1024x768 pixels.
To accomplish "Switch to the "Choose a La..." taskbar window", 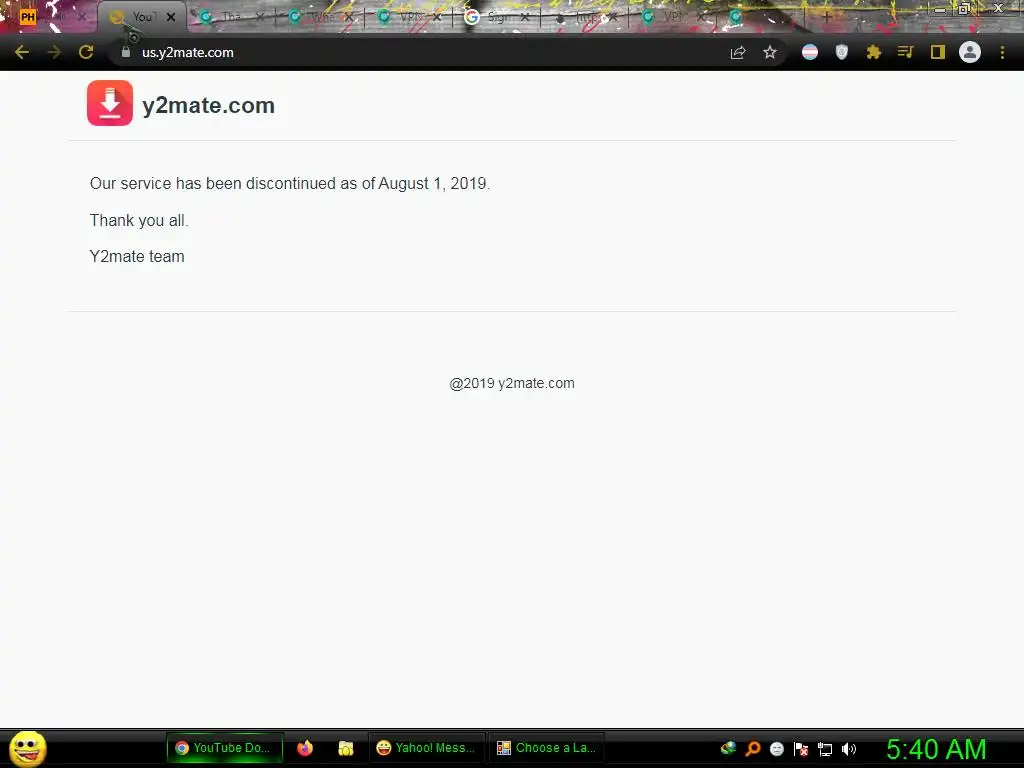I will (x=547, y=748).
